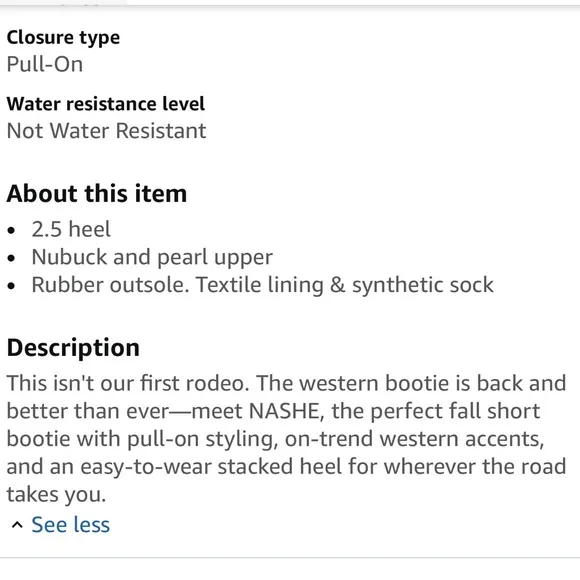Click the Nubuck and pearl upper text
This screenshot has height=580, width=580.
[x=152, y=257]
